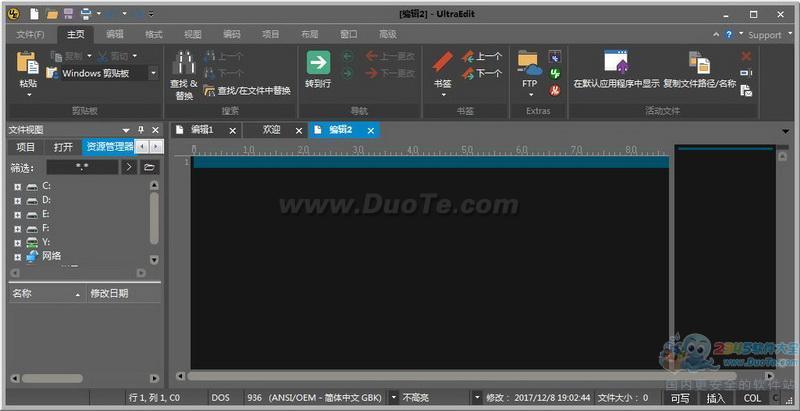Open the File (文件(F)) menu

point(30,35)
